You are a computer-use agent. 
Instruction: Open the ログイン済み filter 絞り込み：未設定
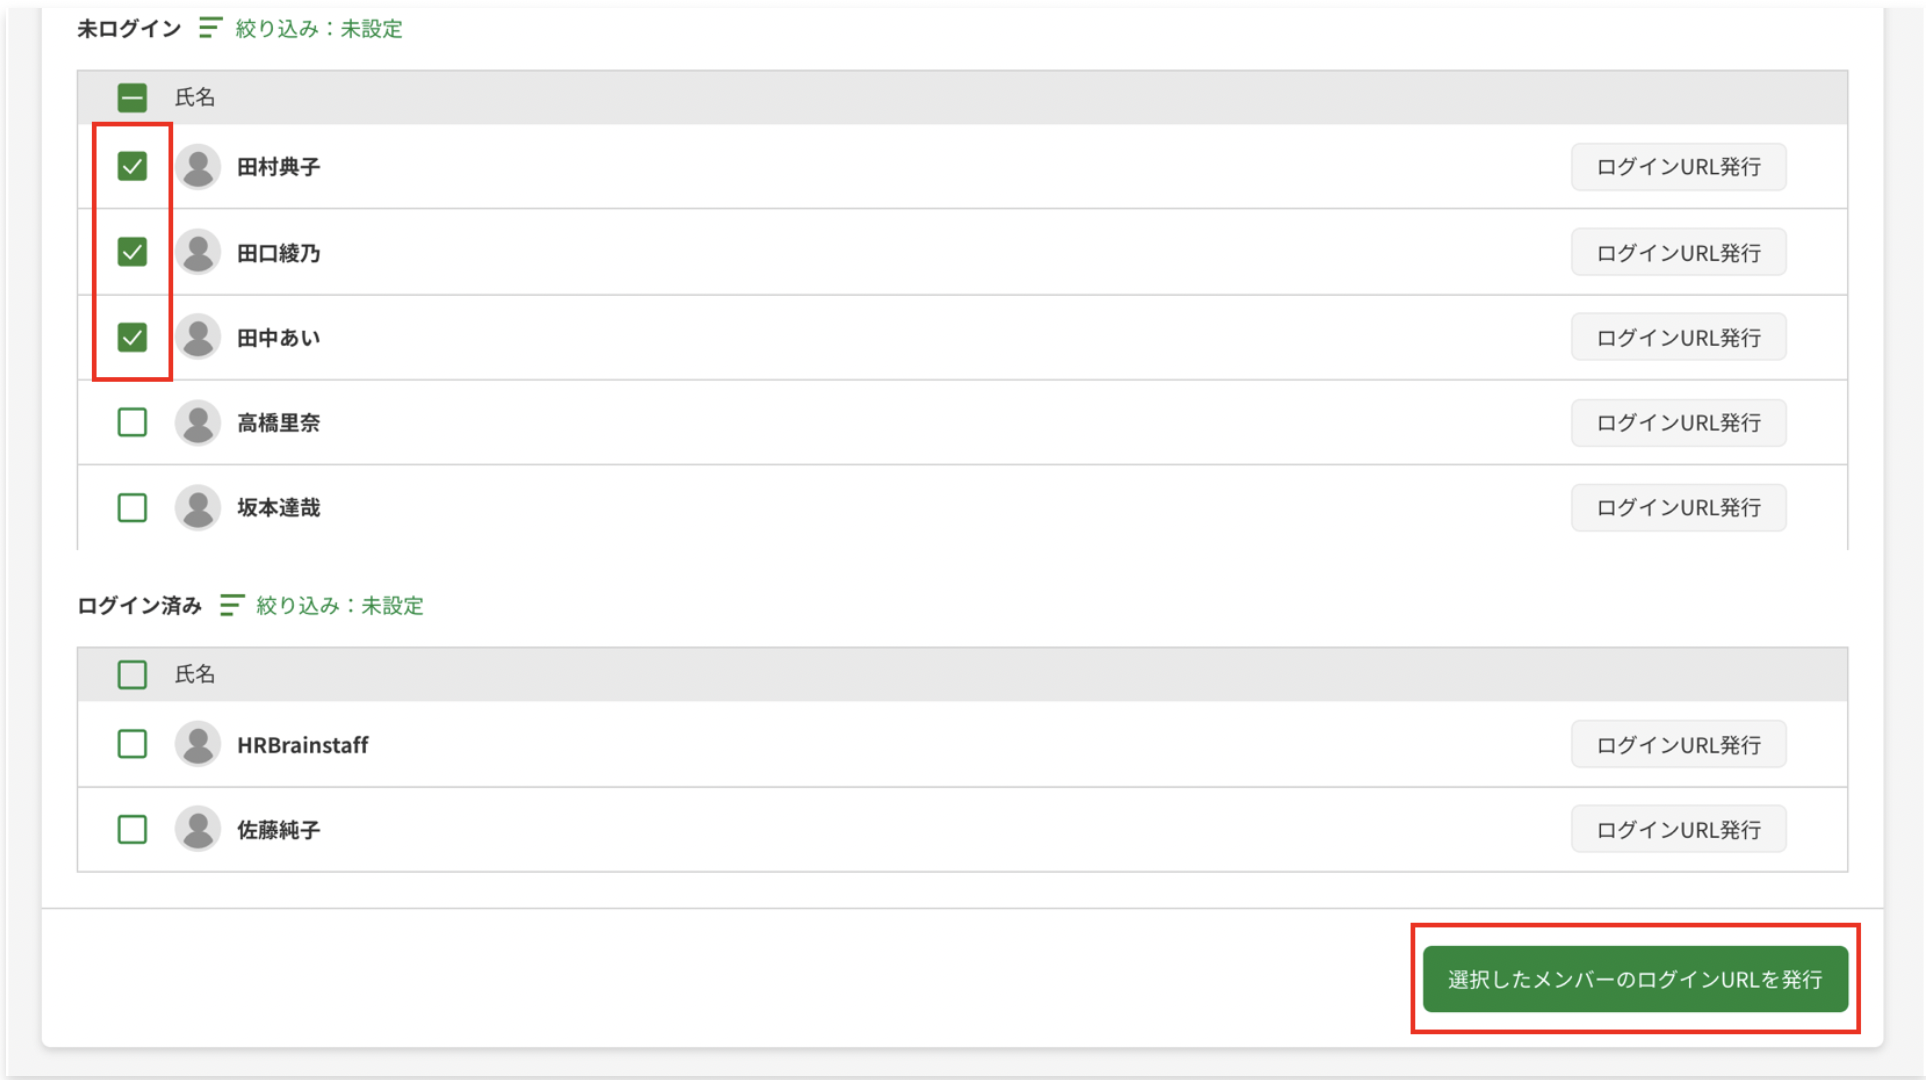click(x=339, y=606)
